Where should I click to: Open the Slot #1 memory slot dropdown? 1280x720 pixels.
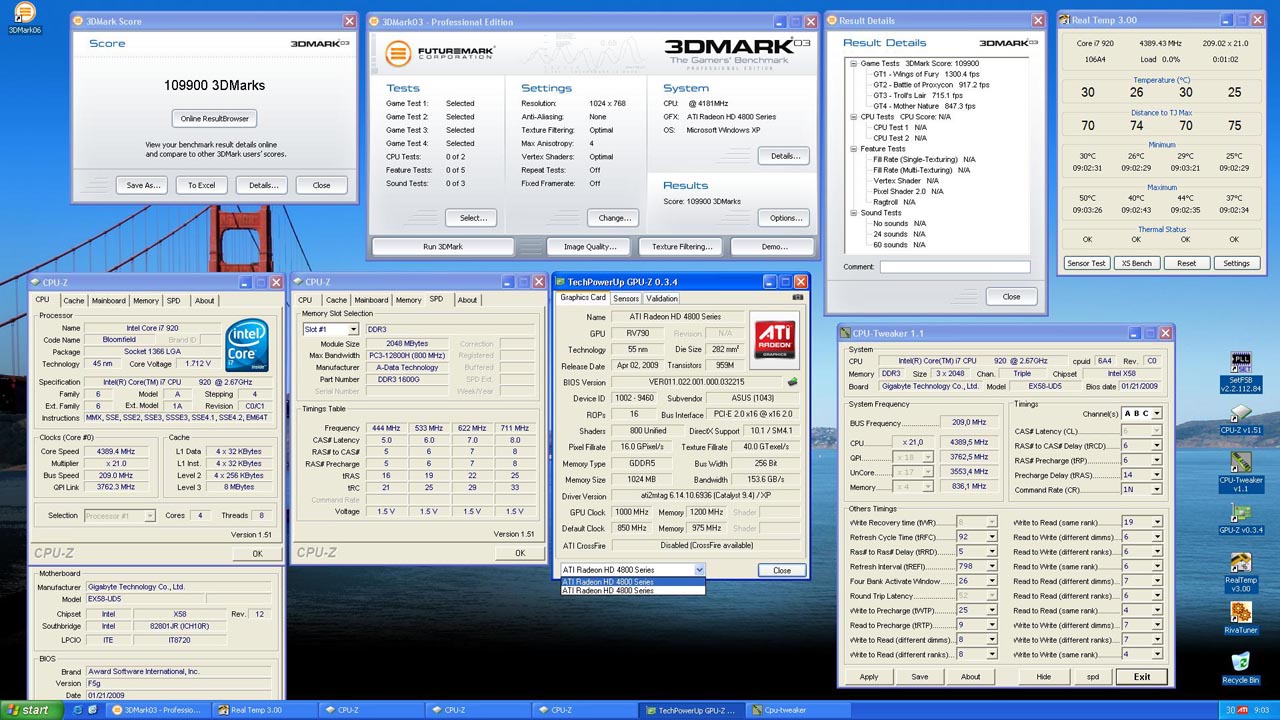(353, 329)
